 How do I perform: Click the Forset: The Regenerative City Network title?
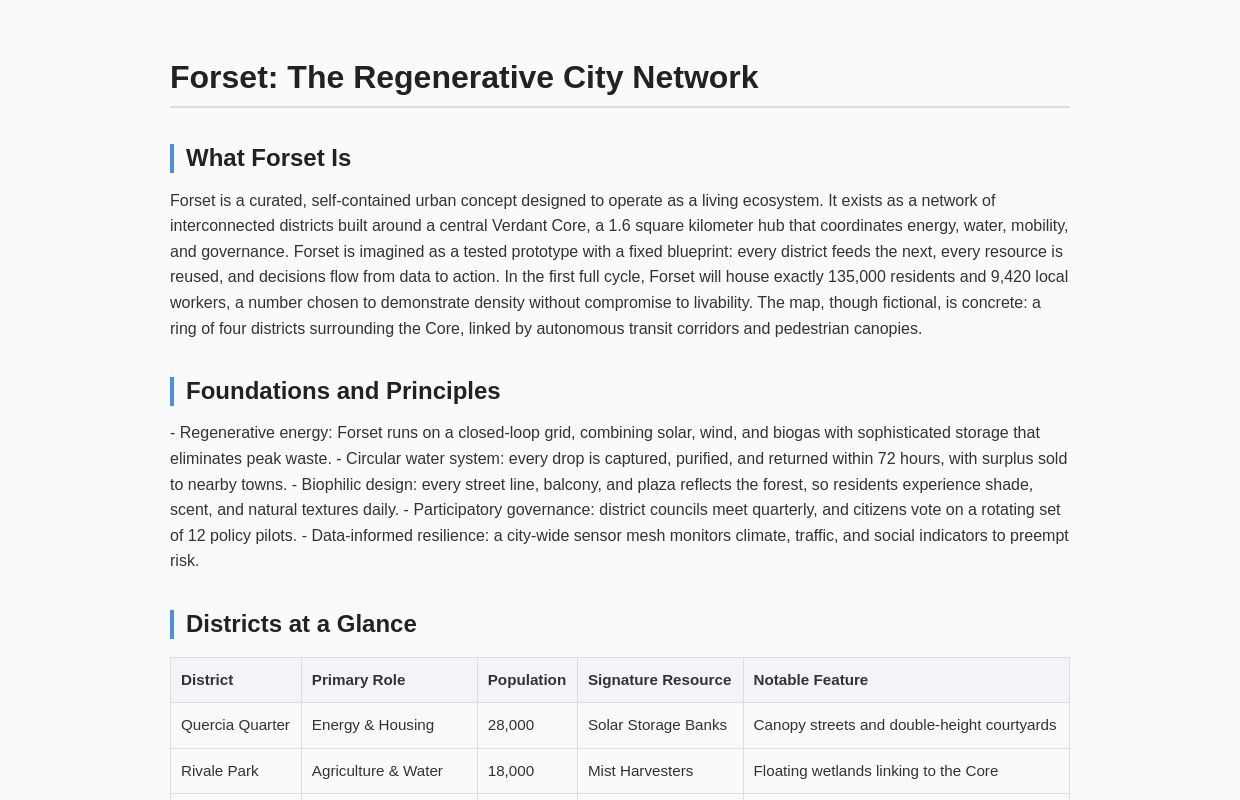click(x=464, y=78)
